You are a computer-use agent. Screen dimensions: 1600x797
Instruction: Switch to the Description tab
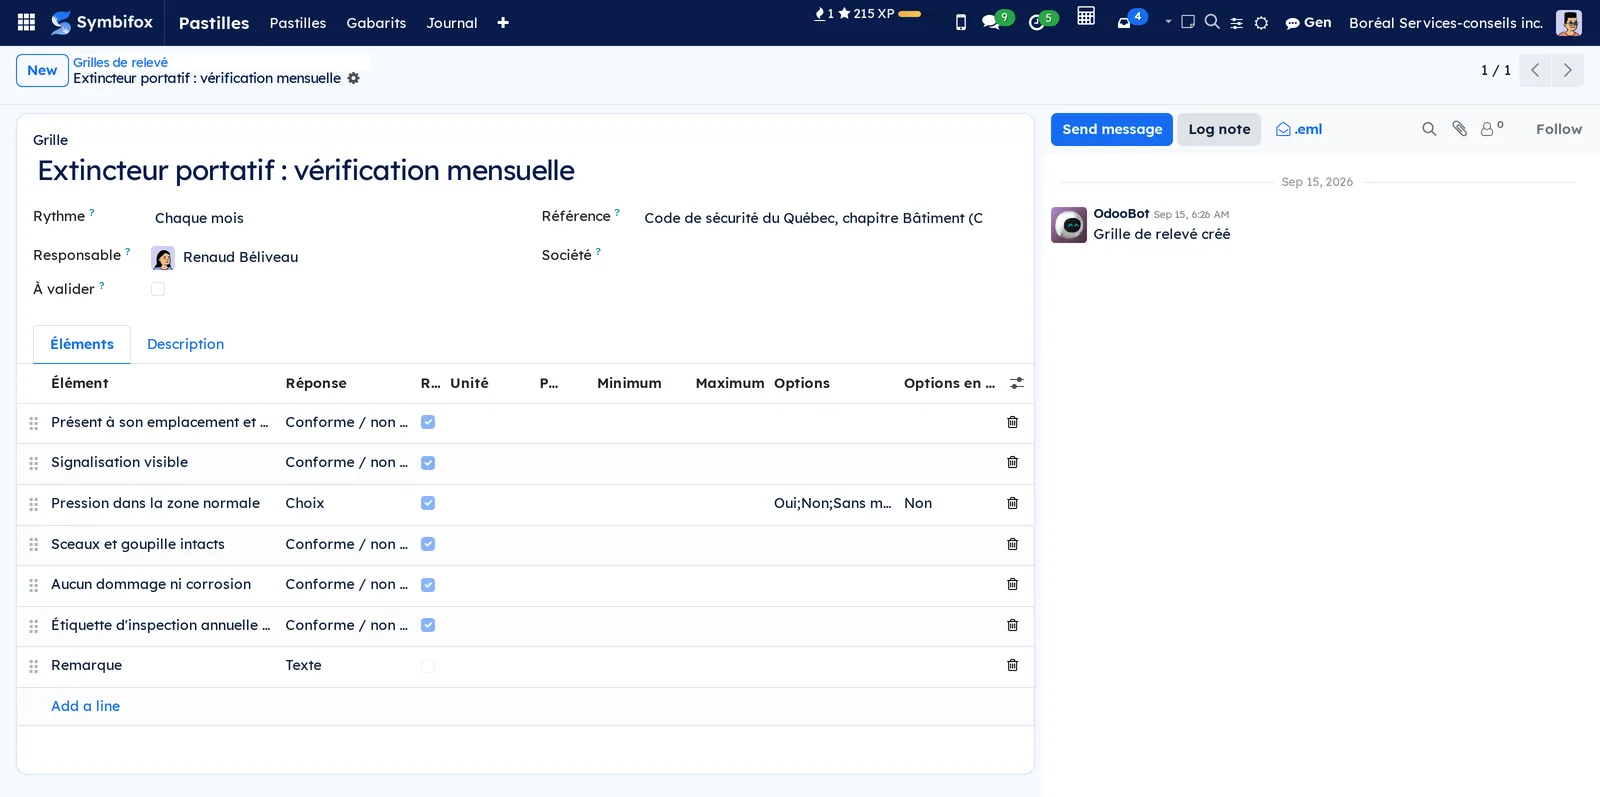(185, 344)
